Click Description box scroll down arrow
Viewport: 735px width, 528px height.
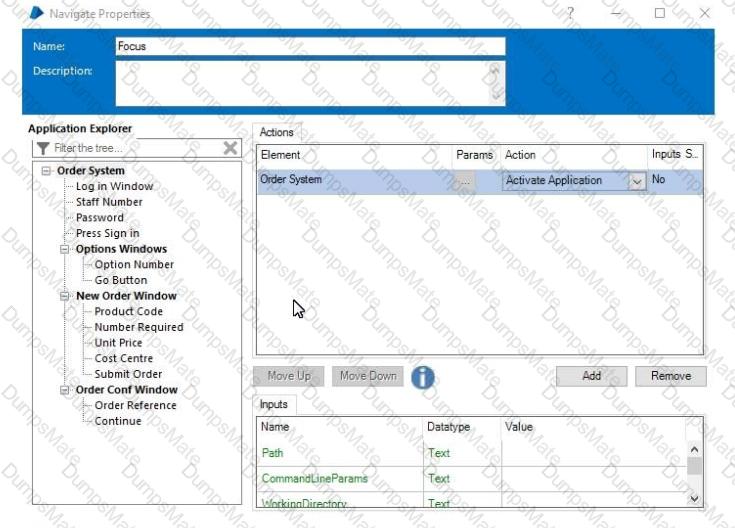click(x=495, y=95)
